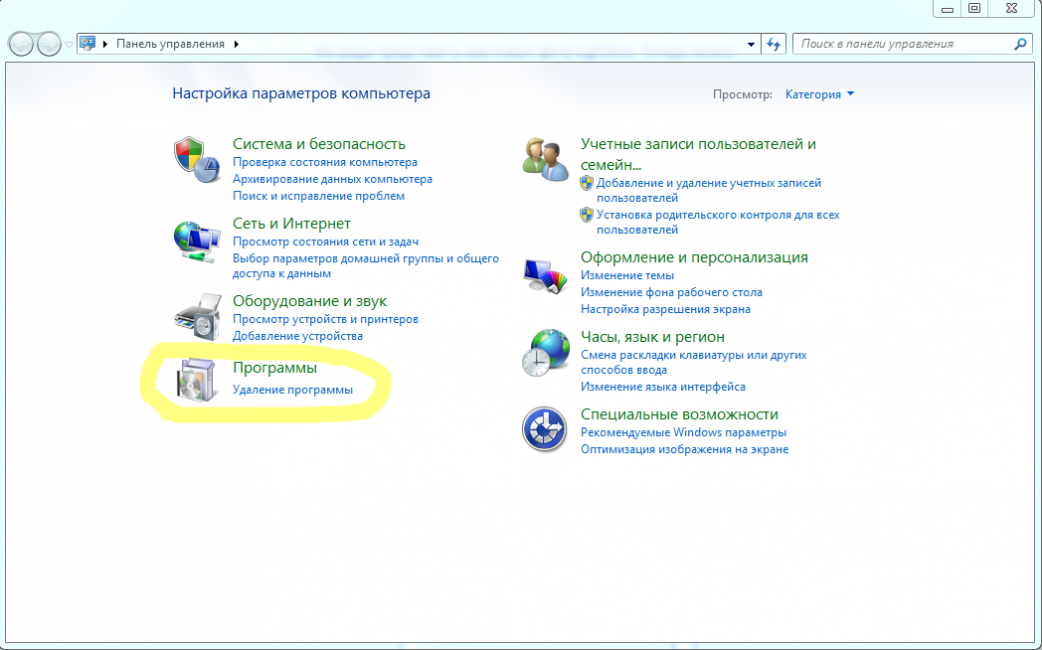
Task: Open the User Accounts people icon
Action: [x=545, y=159]
